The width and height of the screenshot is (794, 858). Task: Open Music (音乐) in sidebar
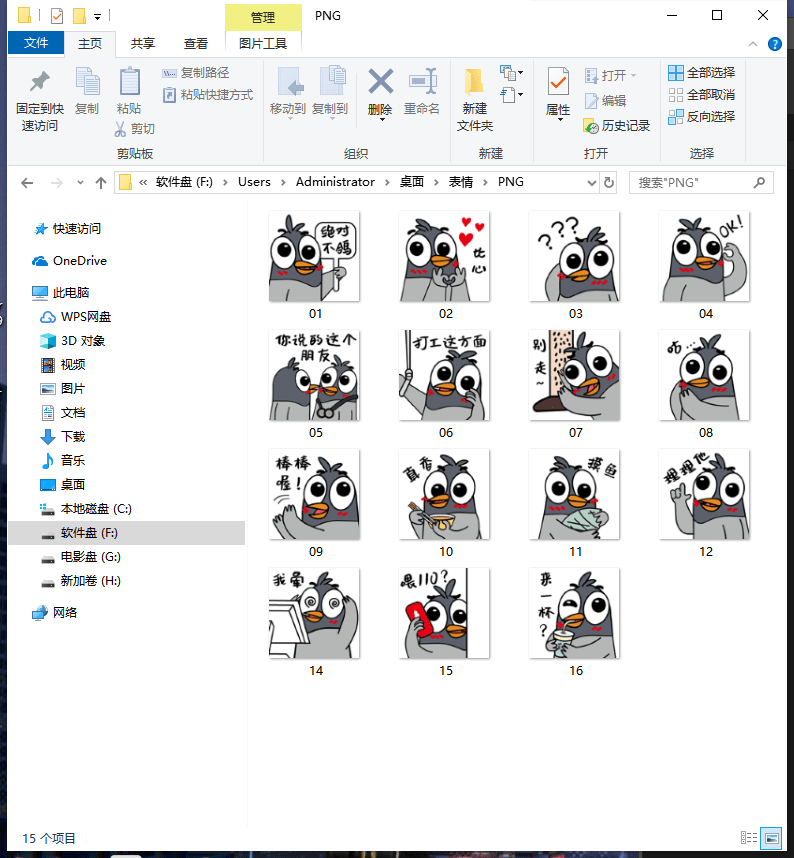[x=73, y=461]
